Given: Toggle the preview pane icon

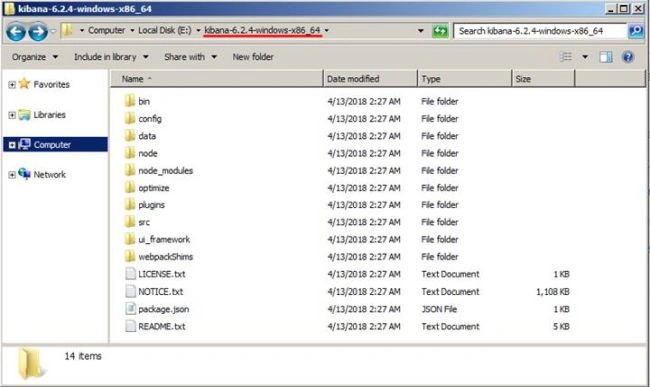Looking at the screenshot, I should (606, 57).
